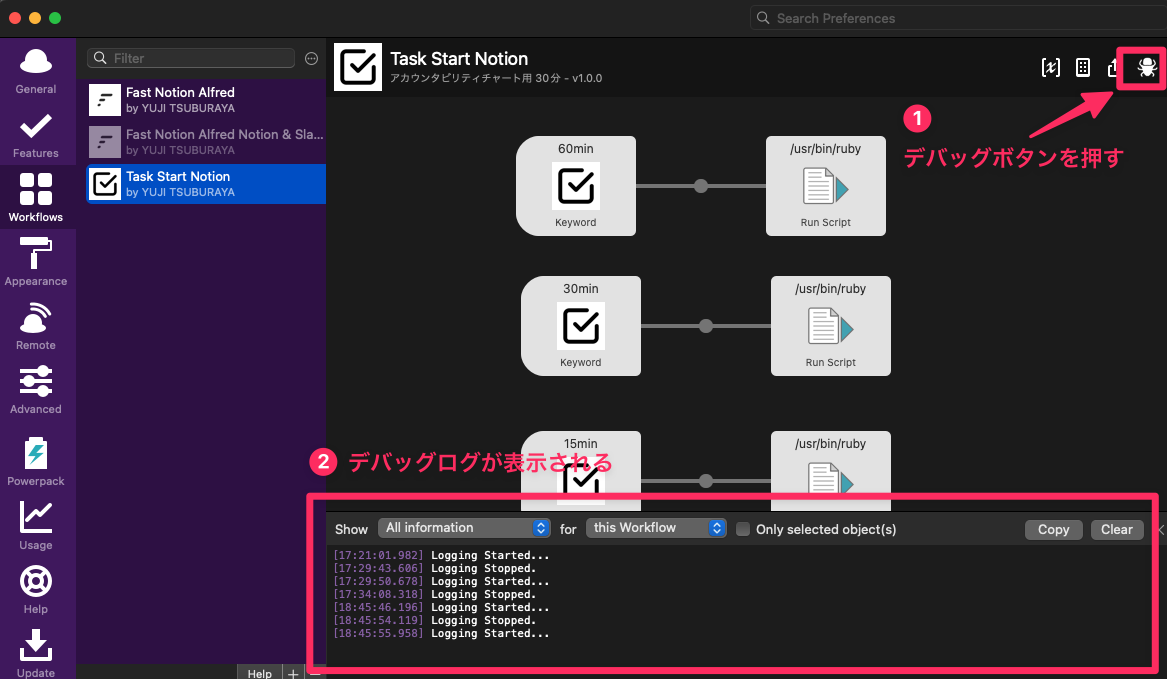1167x679 pixels.
Task: Select the Fast Notion Alfred workflow
Action: (x=206, y=100)
